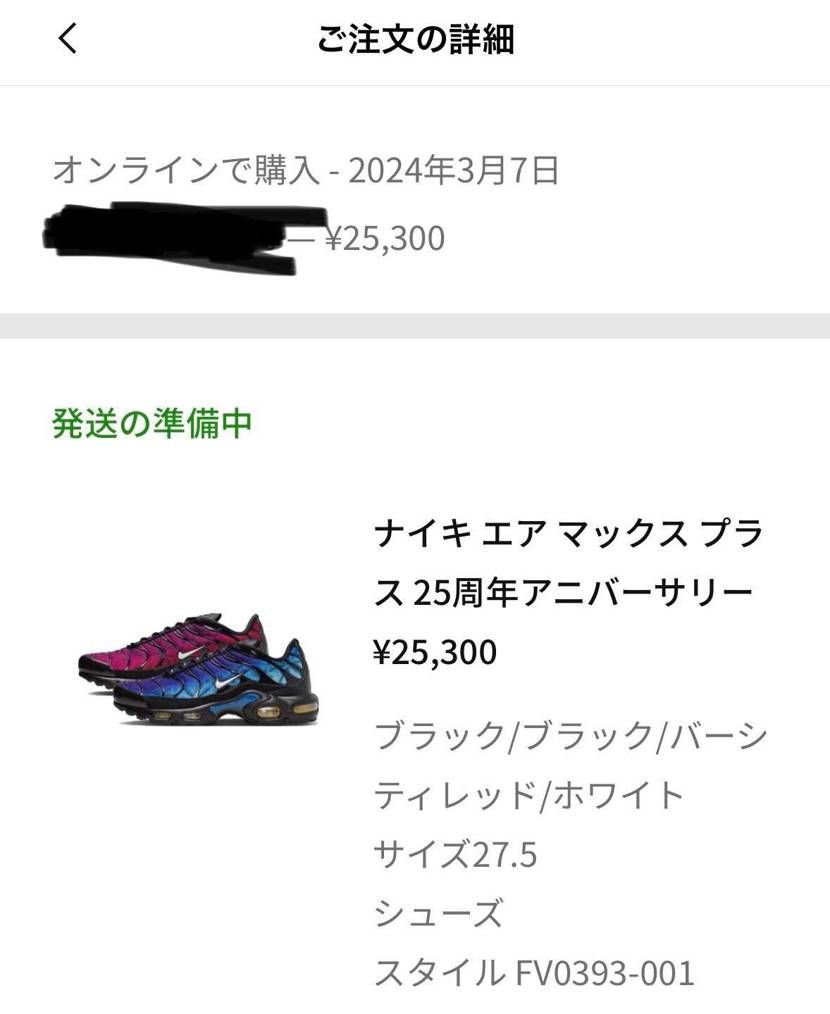Screen dimensions: 830x1014
Task: Click the pink shoe in the product image
Action: tap(171, 647)
